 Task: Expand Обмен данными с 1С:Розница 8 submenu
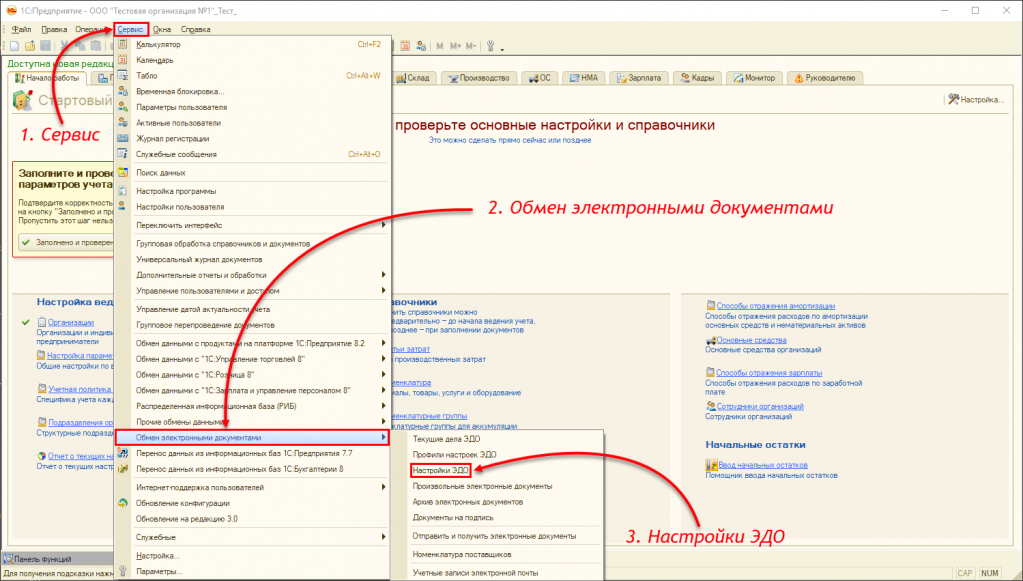coord(253,374)
